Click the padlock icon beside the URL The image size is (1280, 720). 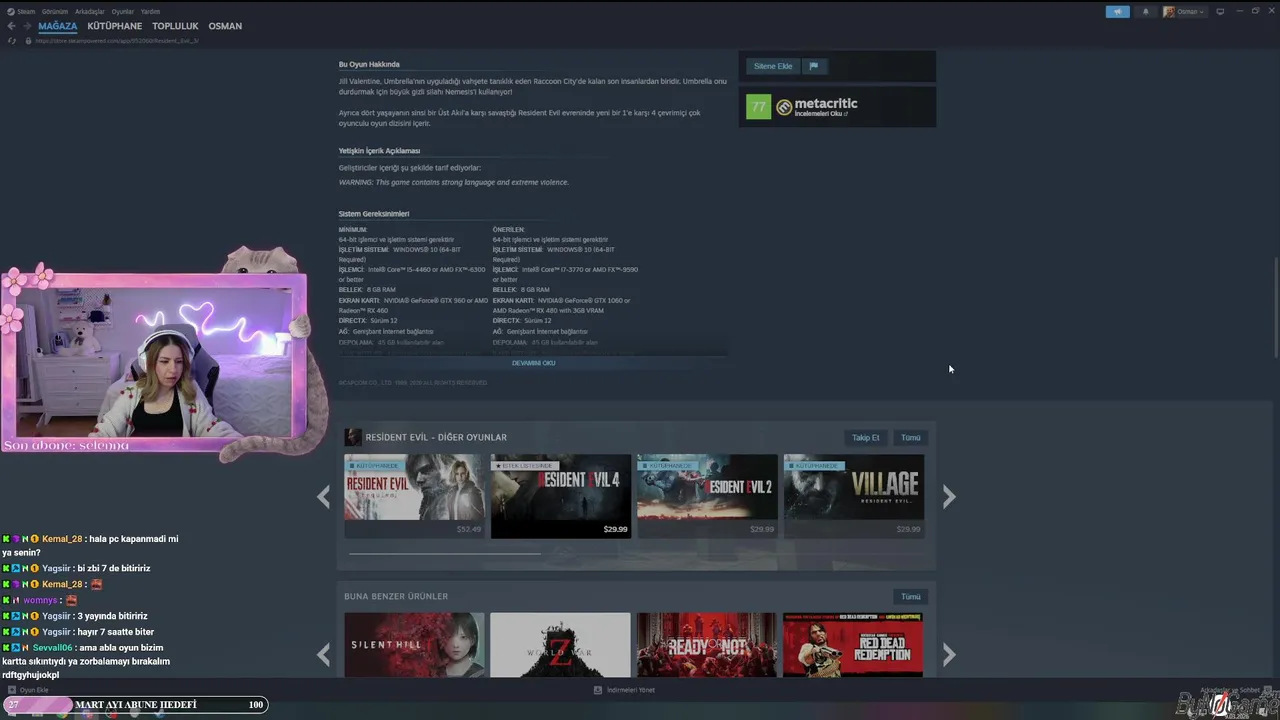28,41
